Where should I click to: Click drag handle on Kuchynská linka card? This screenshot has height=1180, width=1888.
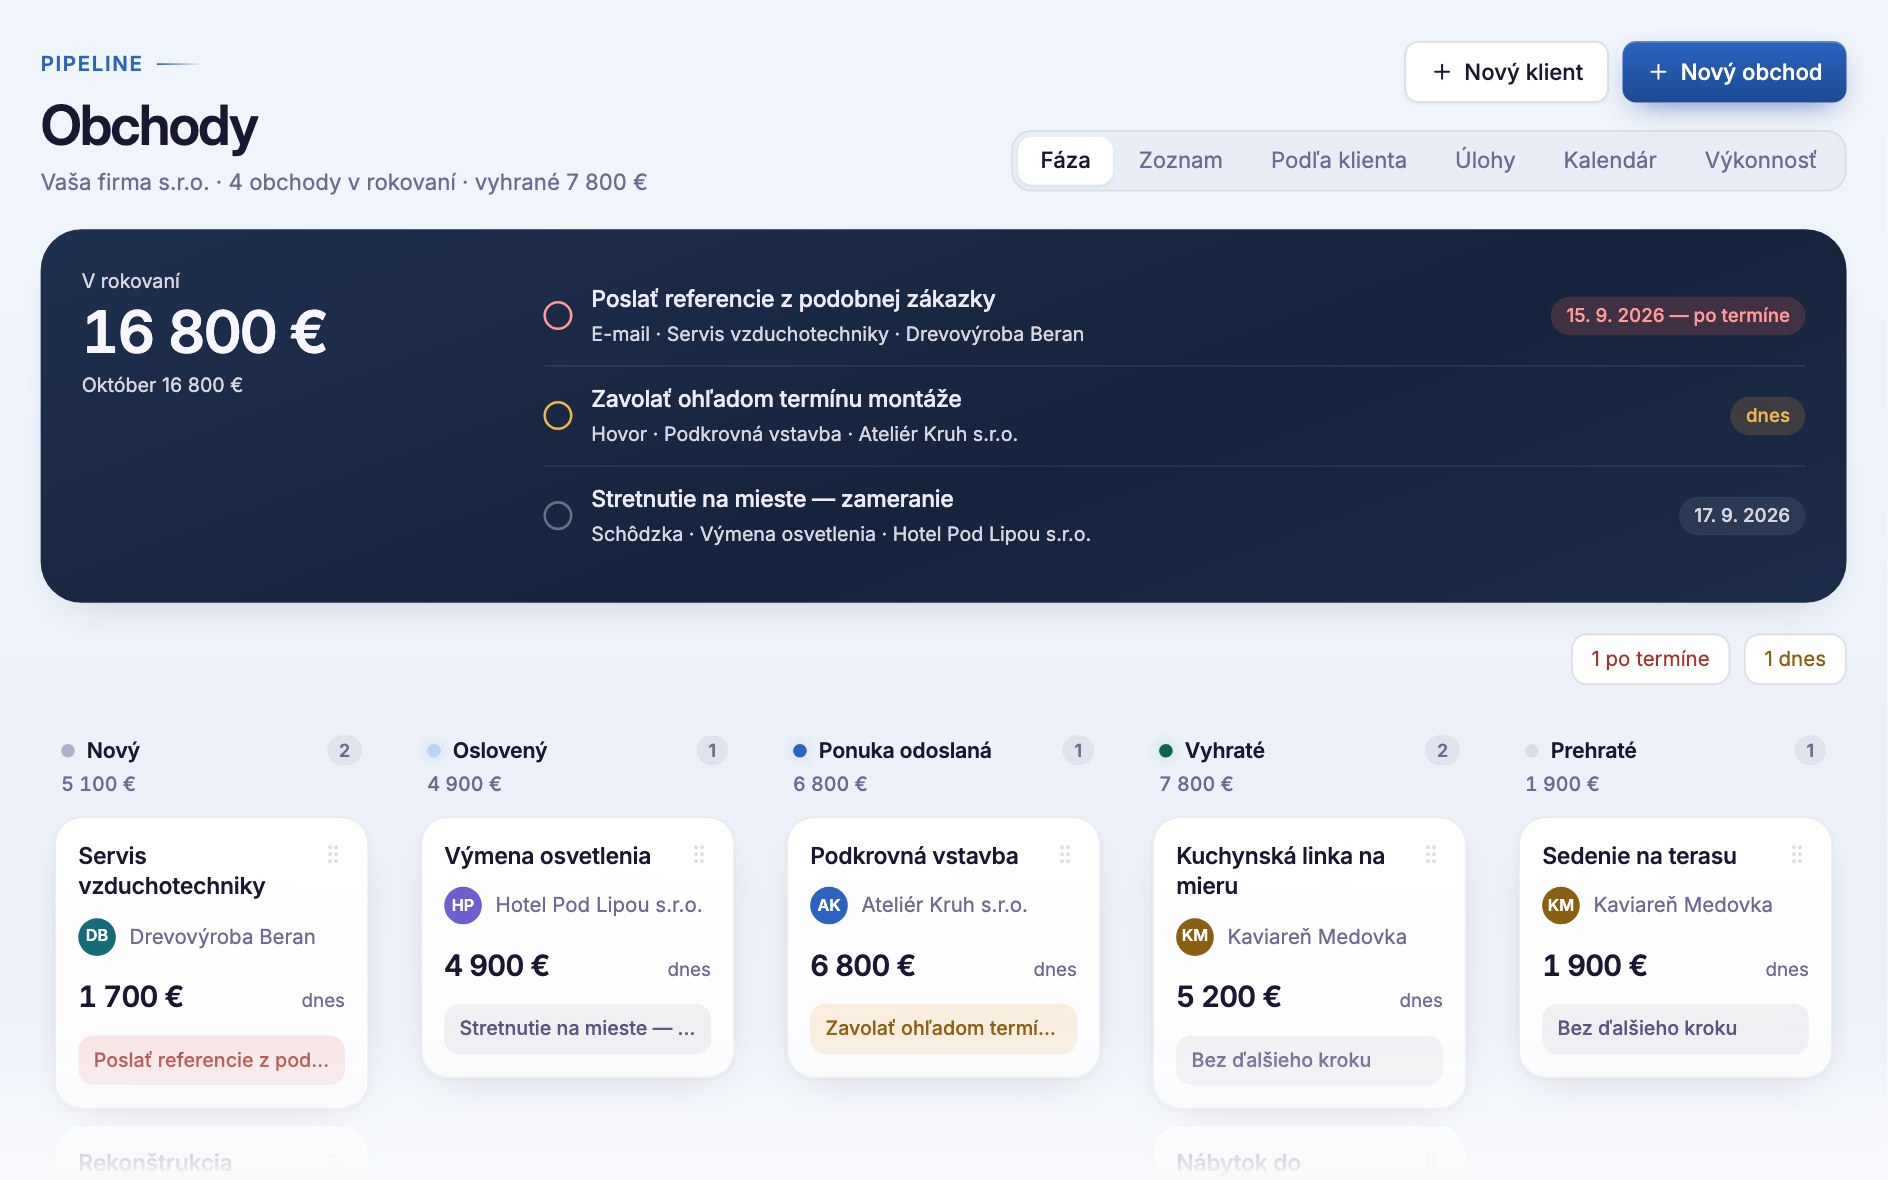pos(1431,855)
